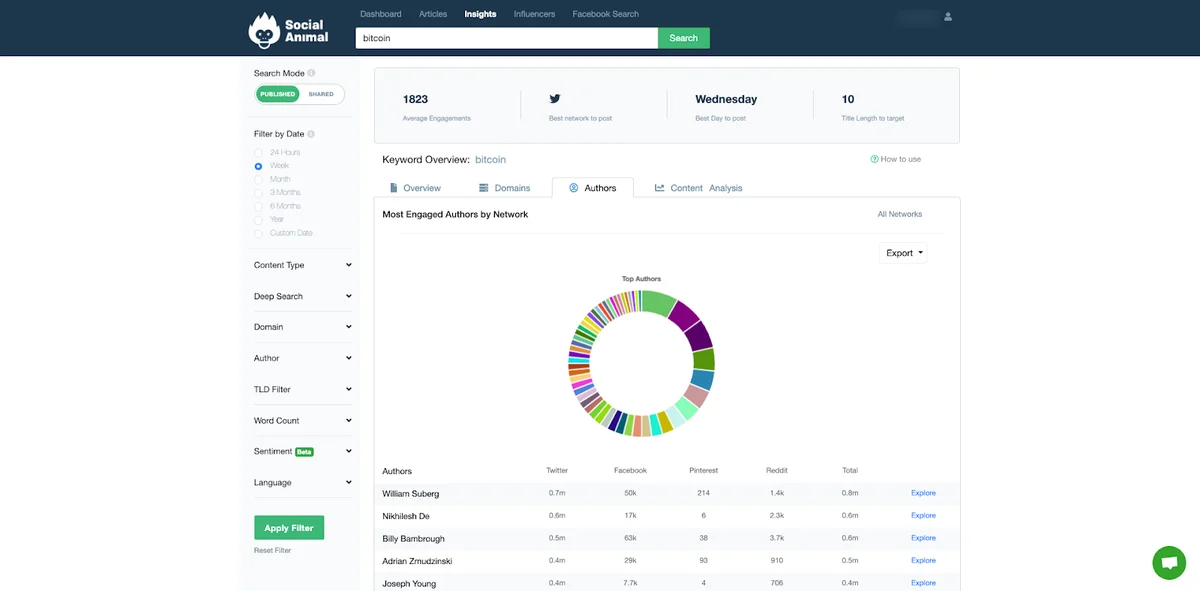Click Explore for Billy Bambrough

click(923, 538)
